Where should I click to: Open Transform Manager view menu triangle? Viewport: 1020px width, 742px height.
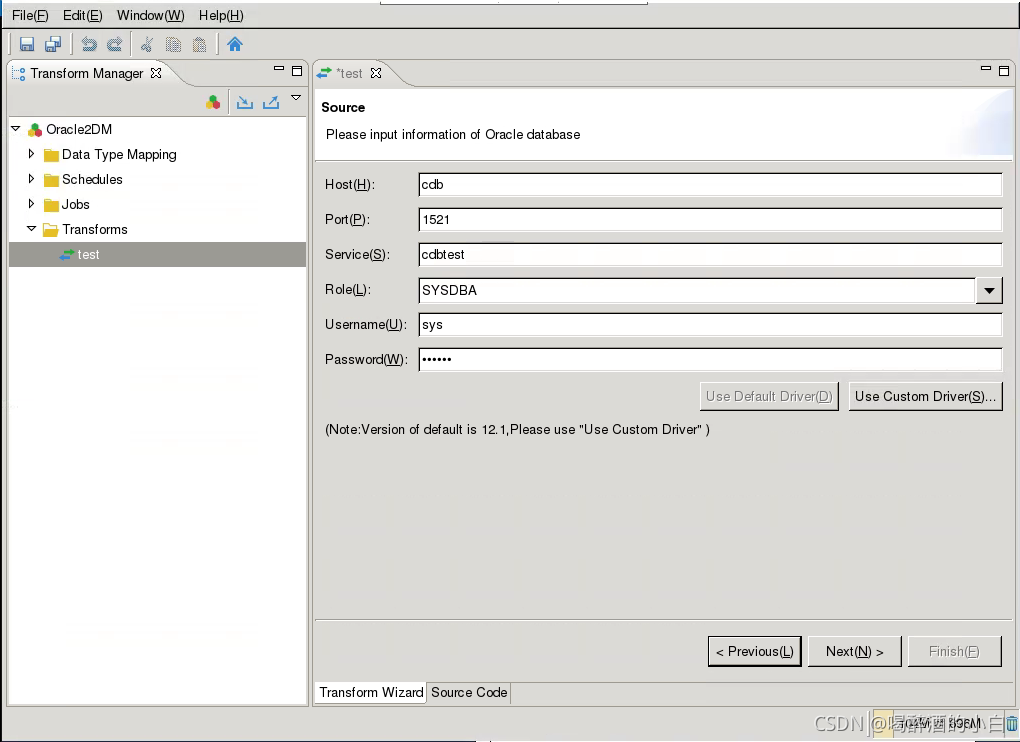(x=296, y=98)
